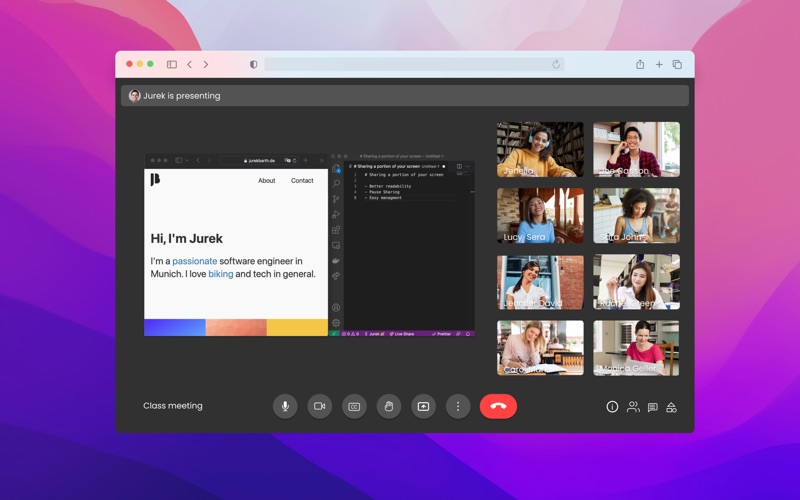Select Carol's video tile in the bottom row

click(540, 348)
